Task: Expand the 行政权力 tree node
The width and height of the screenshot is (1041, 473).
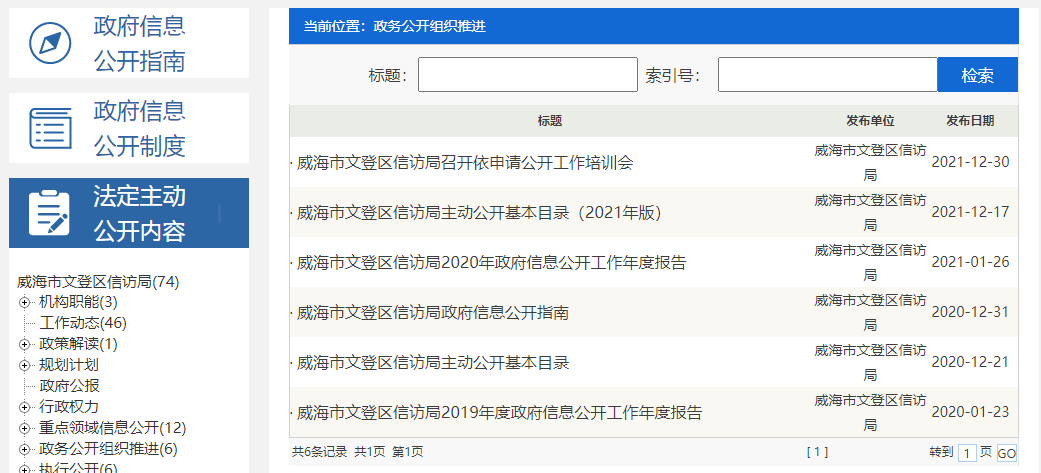Action: tap(24, 407)
